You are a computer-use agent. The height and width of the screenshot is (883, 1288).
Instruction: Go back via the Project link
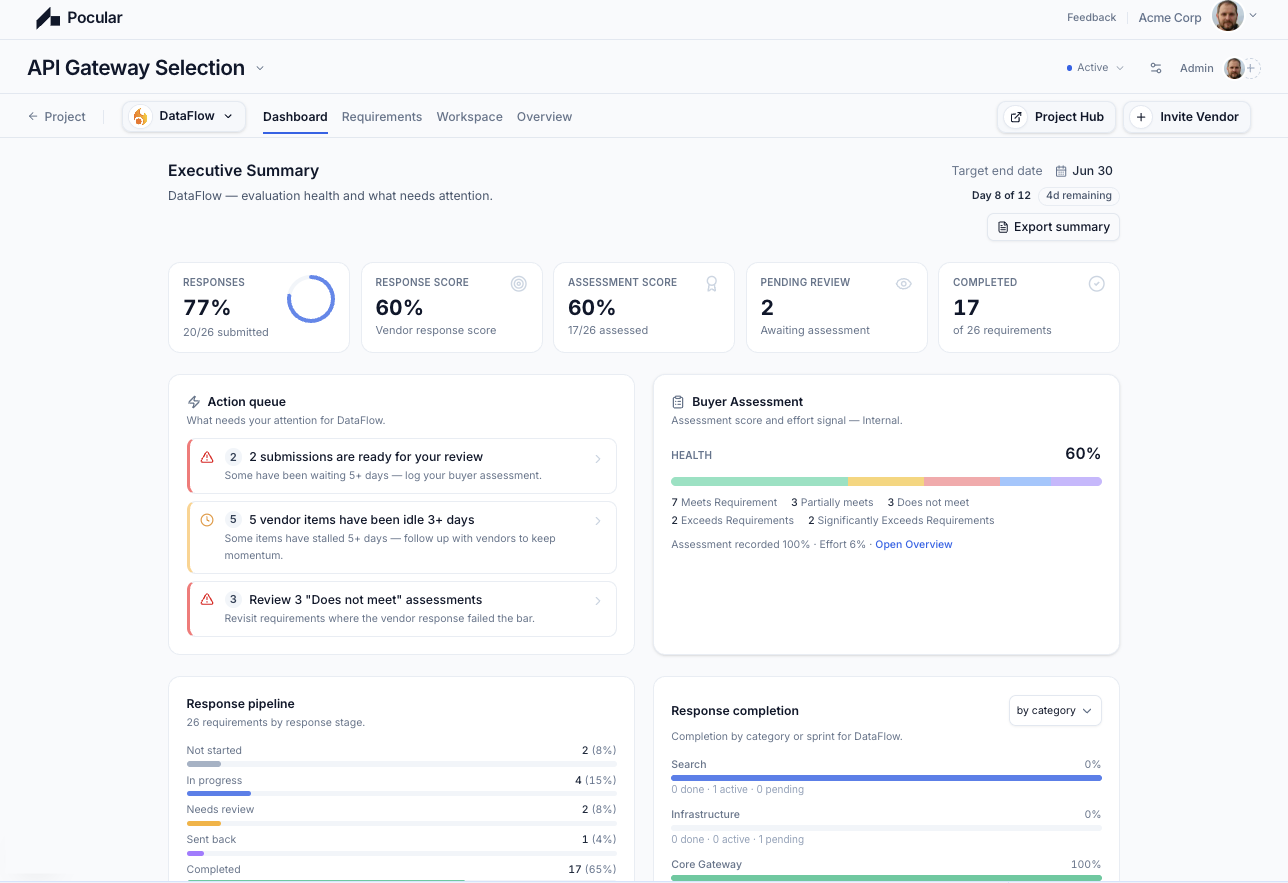(x=57, y=117)
